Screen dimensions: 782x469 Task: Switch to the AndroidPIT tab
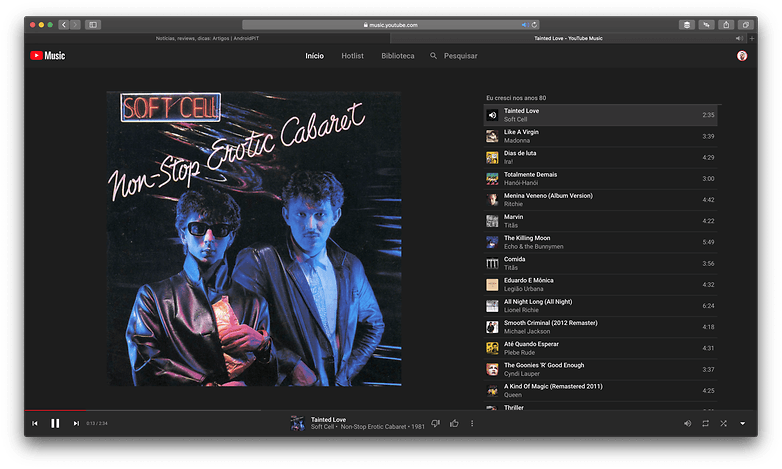pyautogui.click(x=207, y=38)
